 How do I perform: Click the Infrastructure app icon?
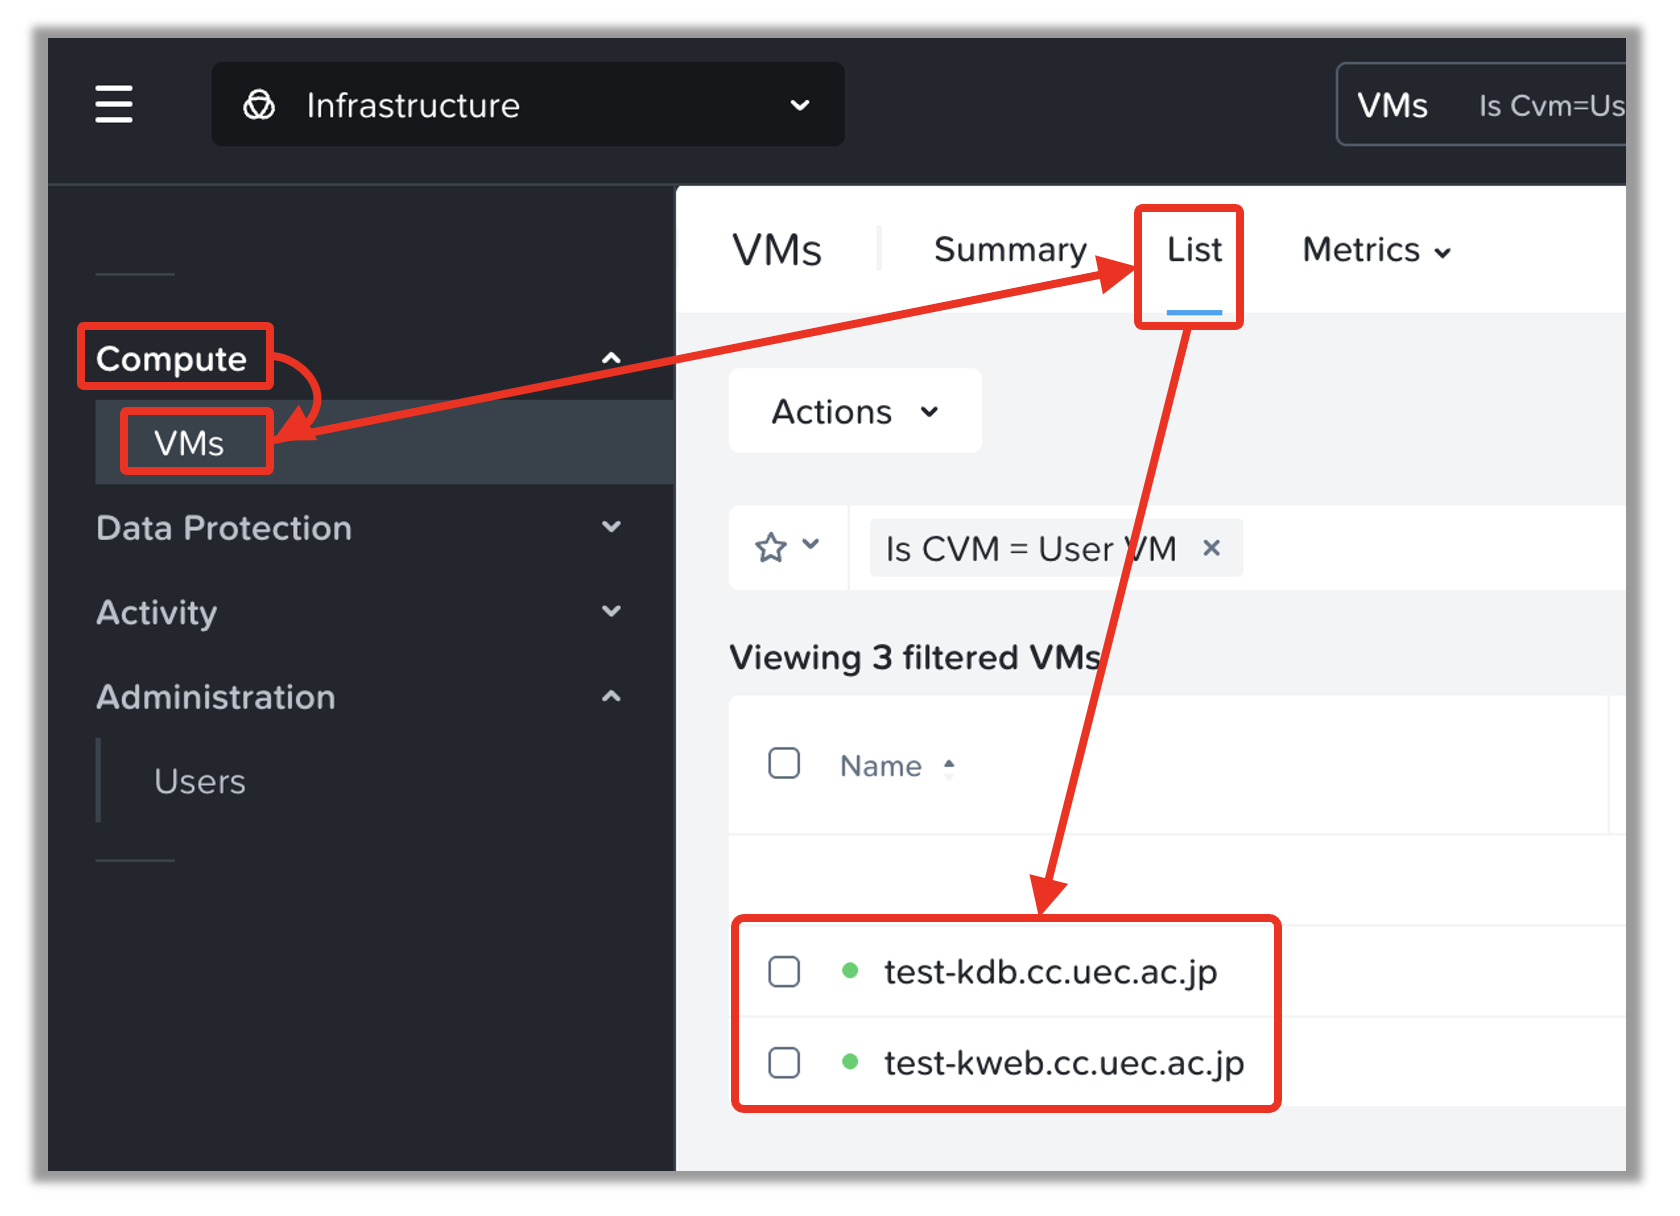click(259, 105)
